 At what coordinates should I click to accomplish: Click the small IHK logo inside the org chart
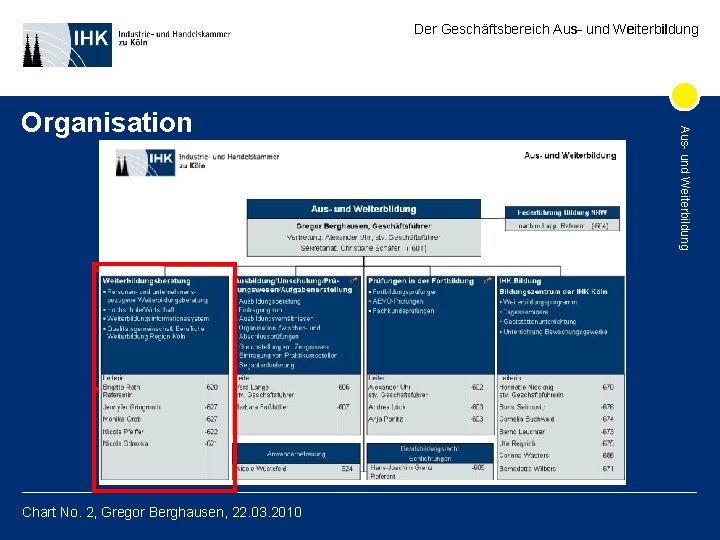pyautogui.click(x=145, y=163)
